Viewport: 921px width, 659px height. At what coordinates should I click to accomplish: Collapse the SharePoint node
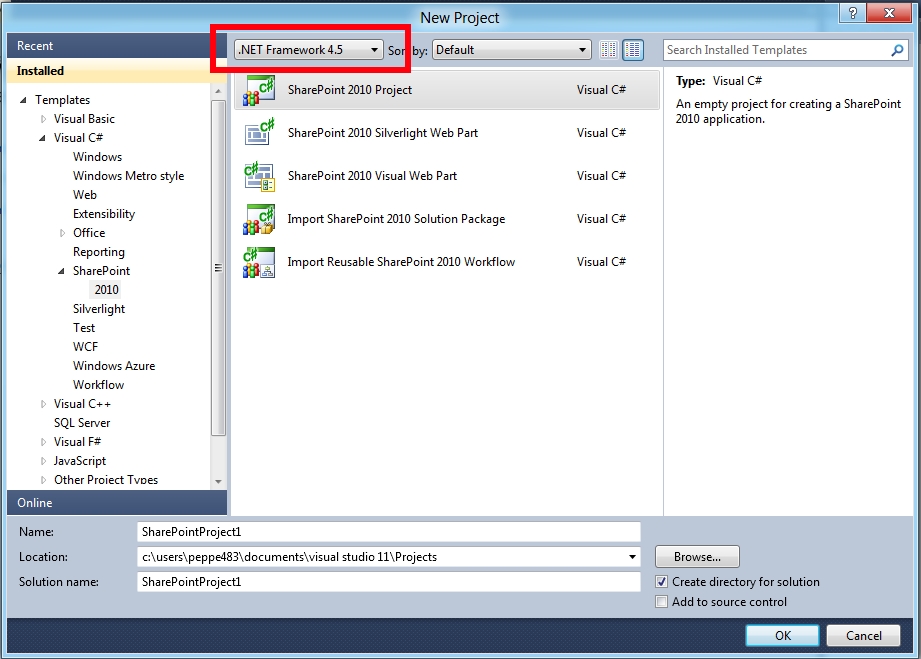click(x=61, y=271)
